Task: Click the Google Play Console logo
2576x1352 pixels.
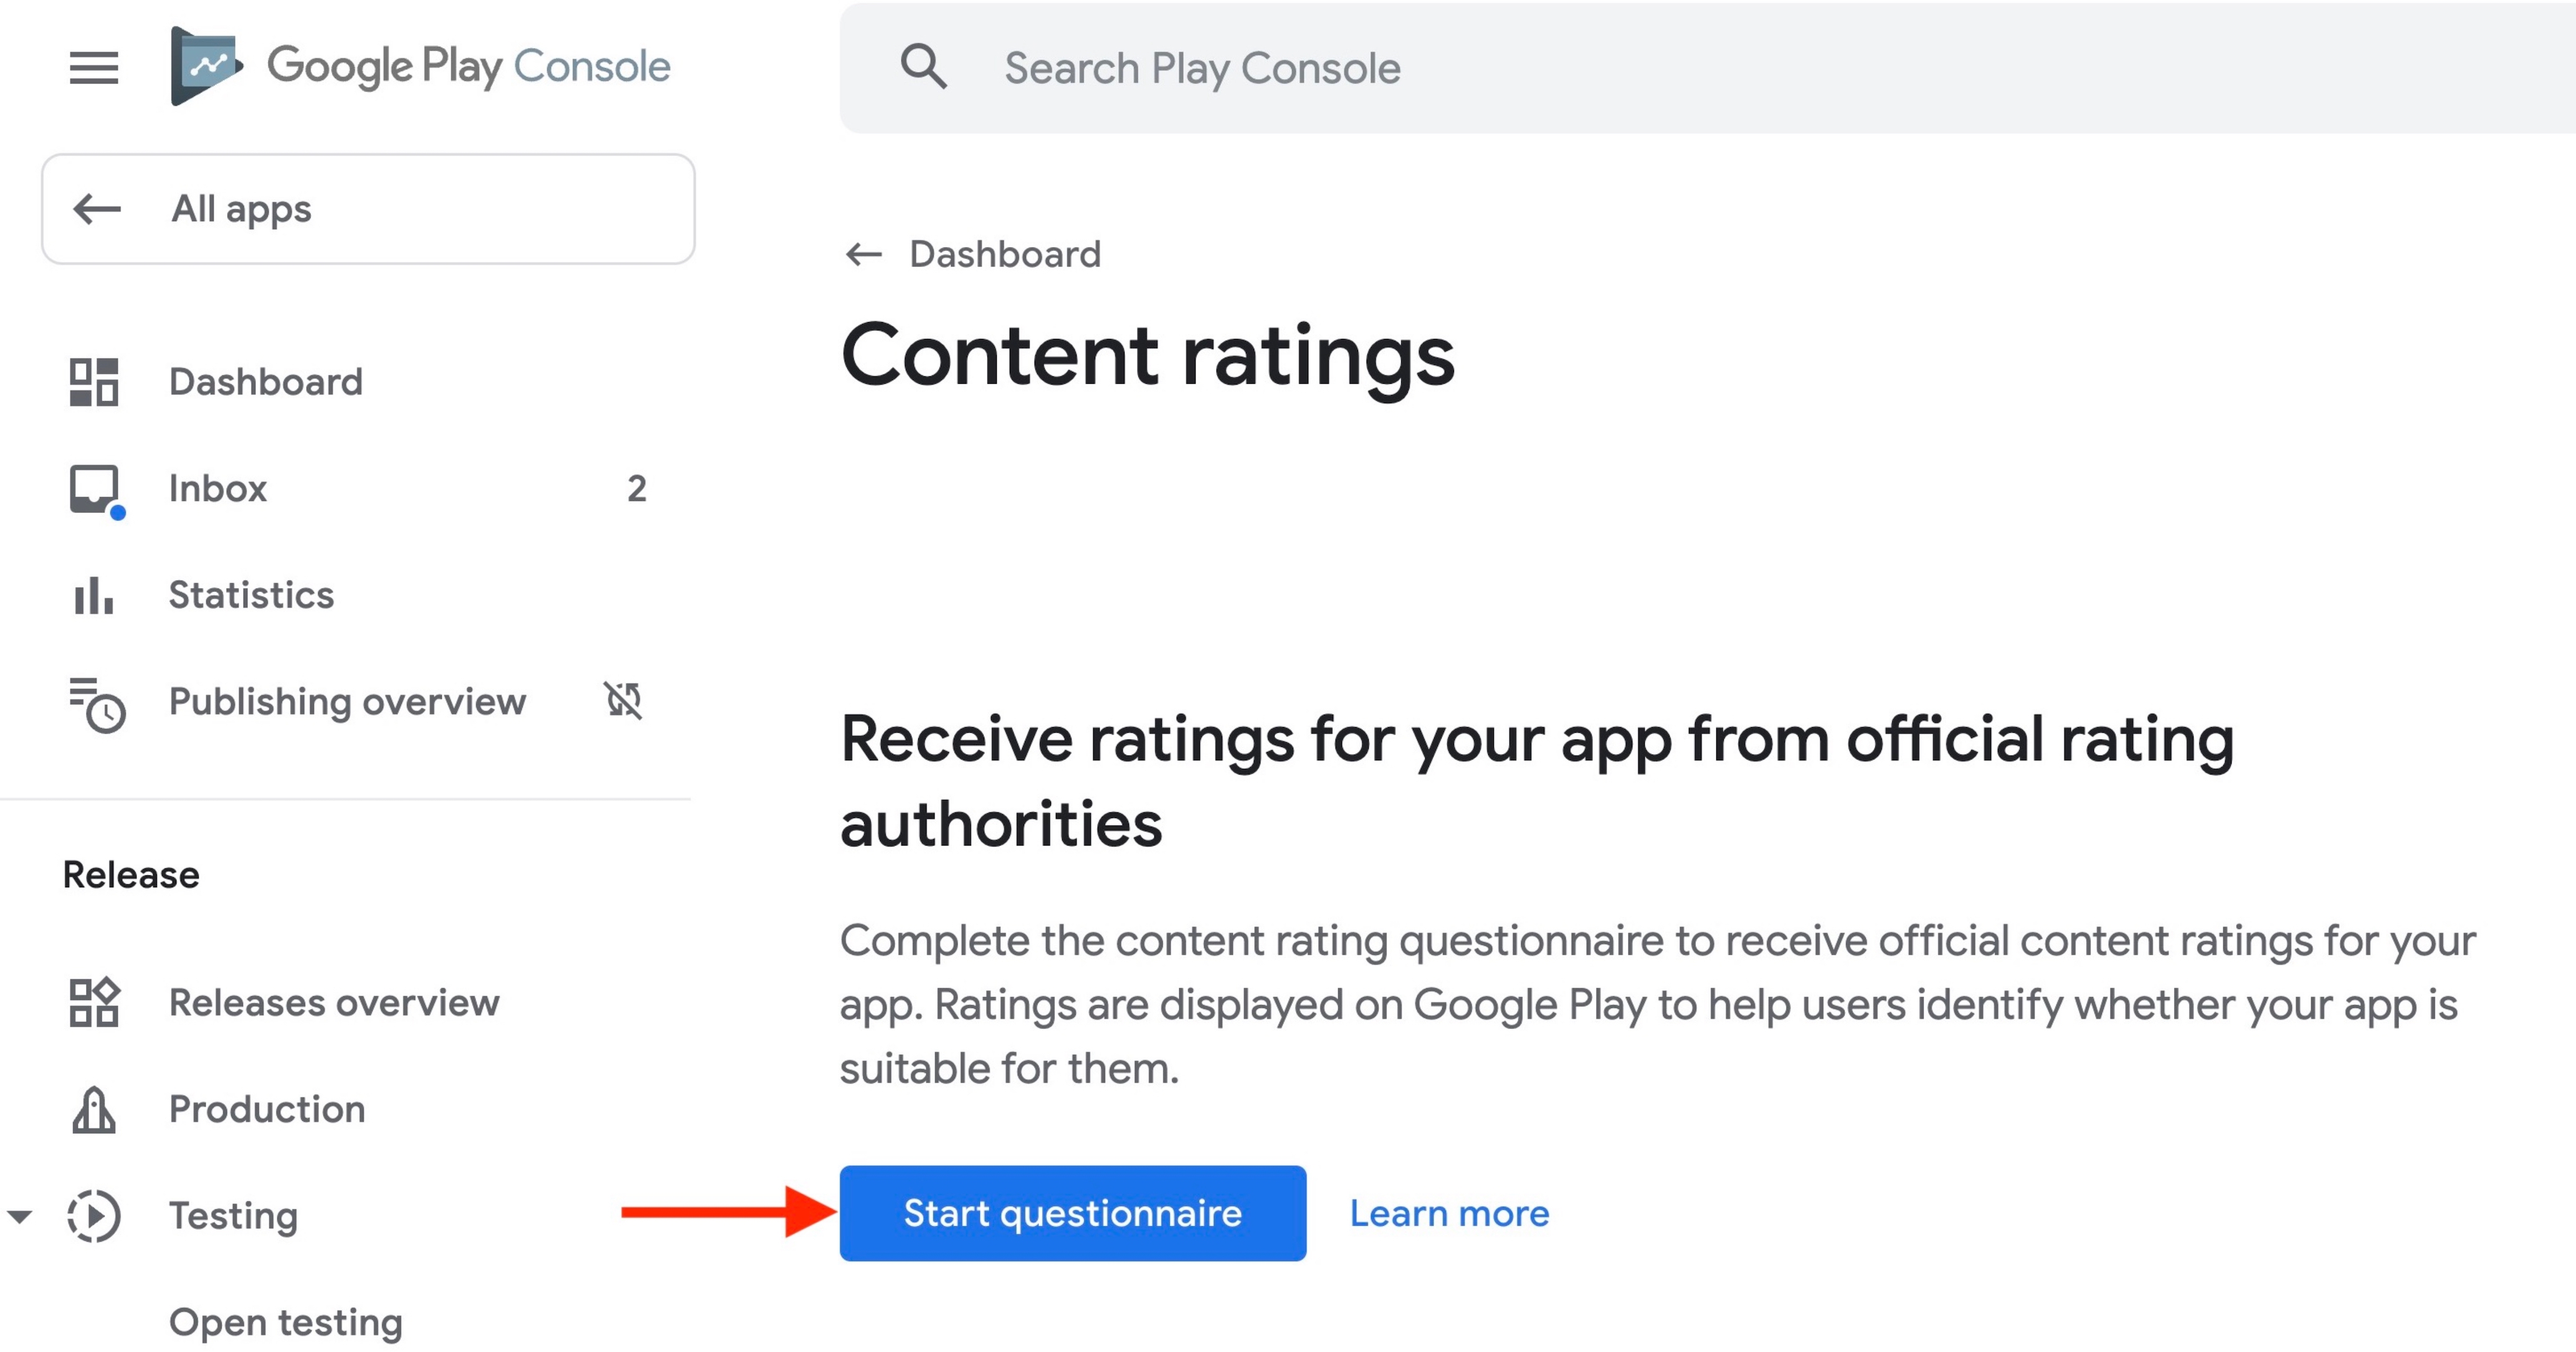Action: coord(206,66)
